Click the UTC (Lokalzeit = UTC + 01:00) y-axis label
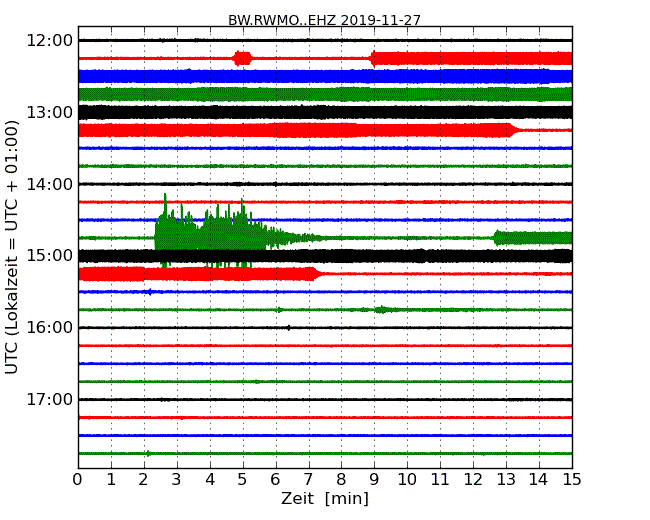The height and width of the screenshot is (520, 650). pos(12,247)
